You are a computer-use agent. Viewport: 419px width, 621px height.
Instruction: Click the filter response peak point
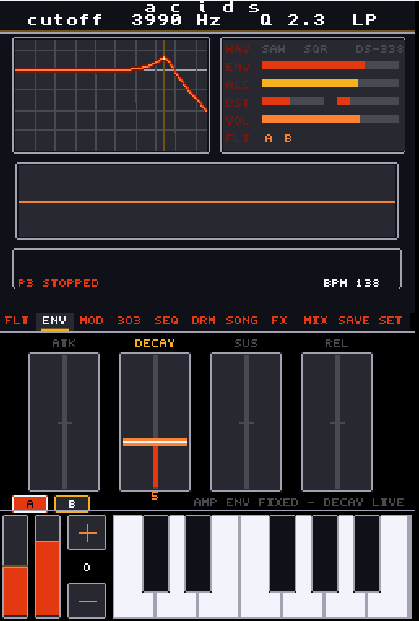164,59
